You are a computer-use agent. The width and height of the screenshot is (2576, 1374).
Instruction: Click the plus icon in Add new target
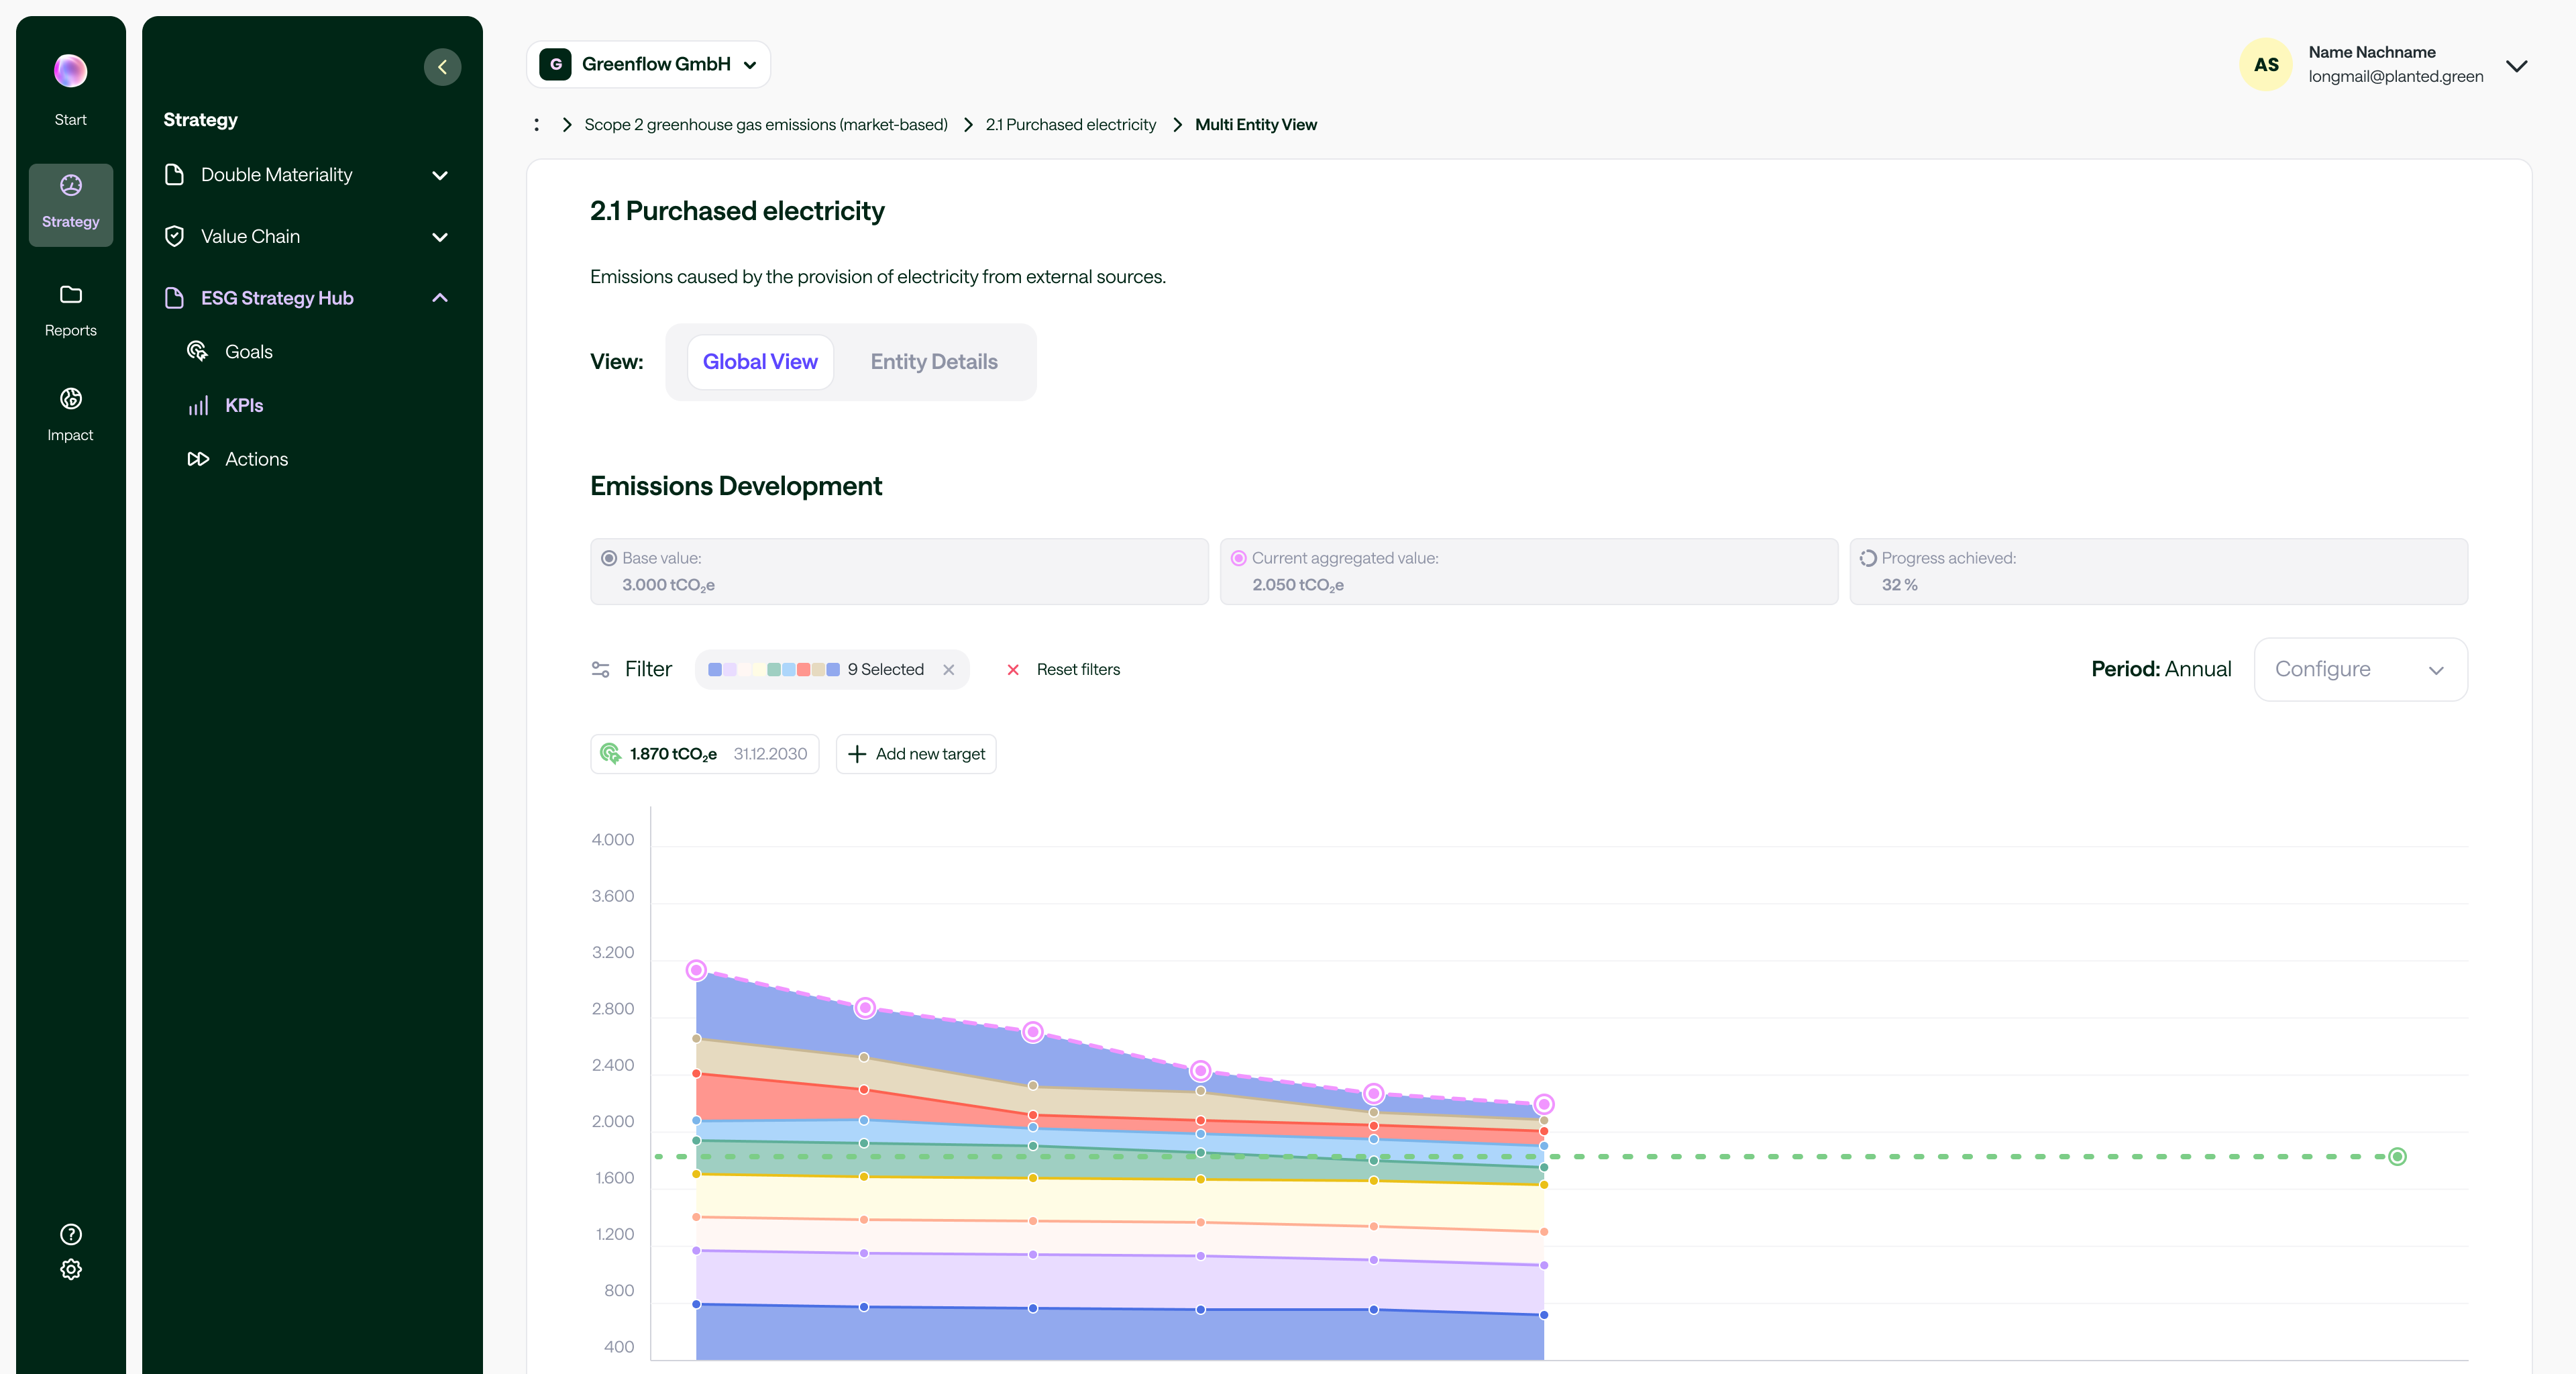pyautogui.click(x=857, y=754)
